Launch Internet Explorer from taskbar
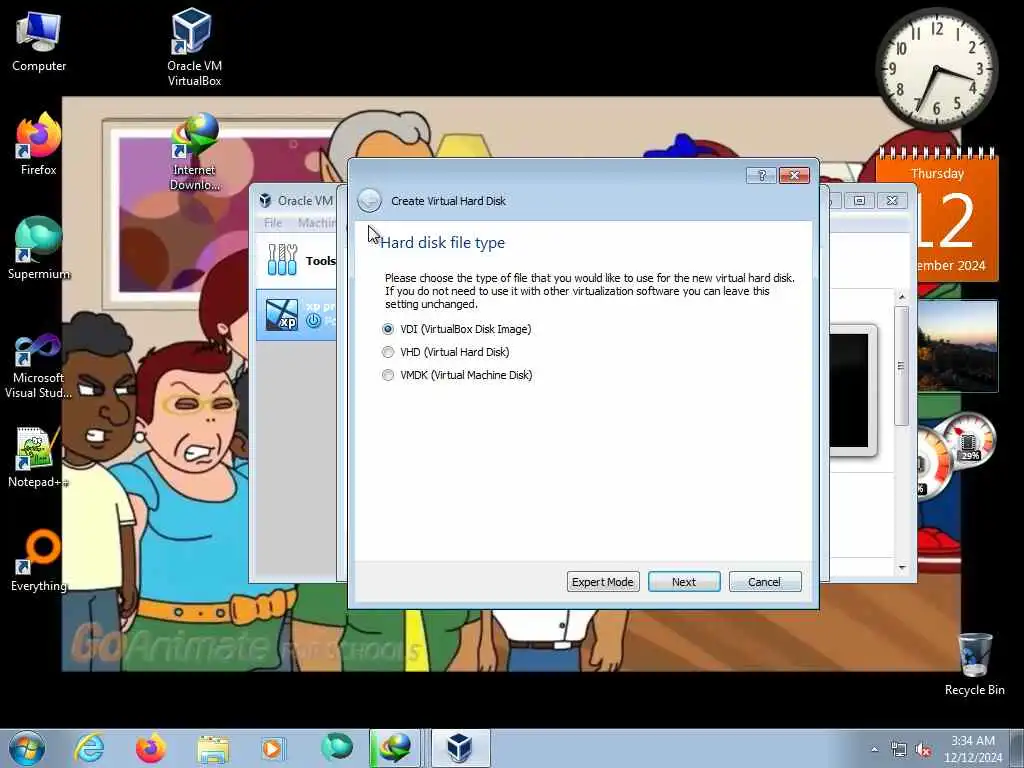Screen dimensions: 1024x768 pos(89,748)
